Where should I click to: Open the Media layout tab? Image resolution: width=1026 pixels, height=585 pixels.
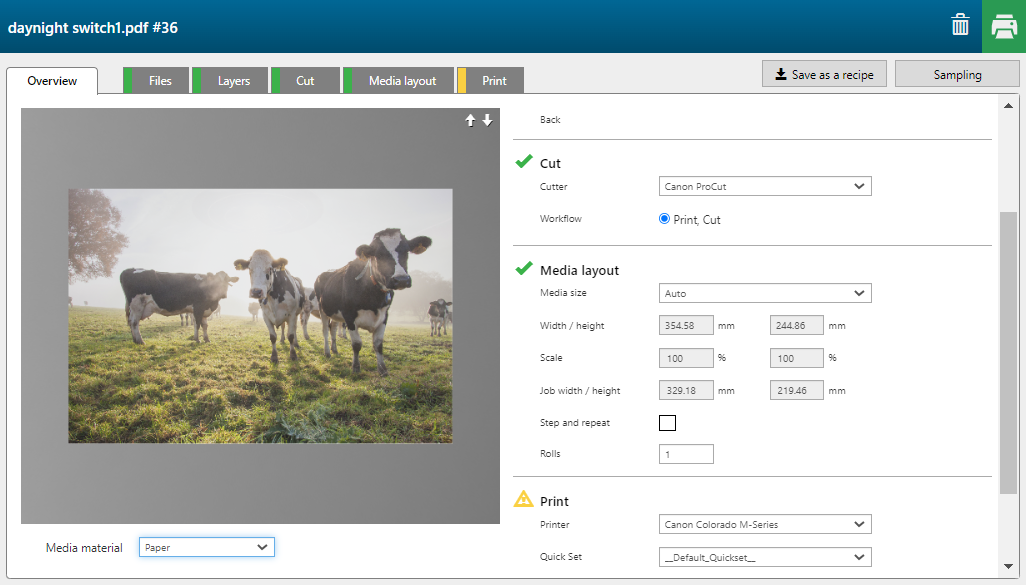tap(402, 81)
